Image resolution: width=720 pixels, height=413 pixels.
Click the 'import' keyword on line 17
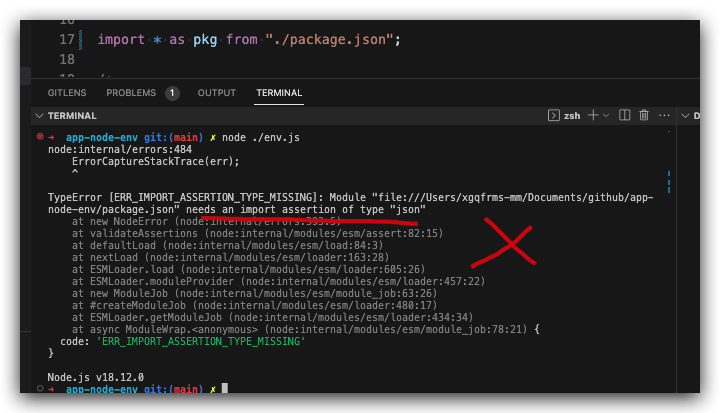coord(121,40)
